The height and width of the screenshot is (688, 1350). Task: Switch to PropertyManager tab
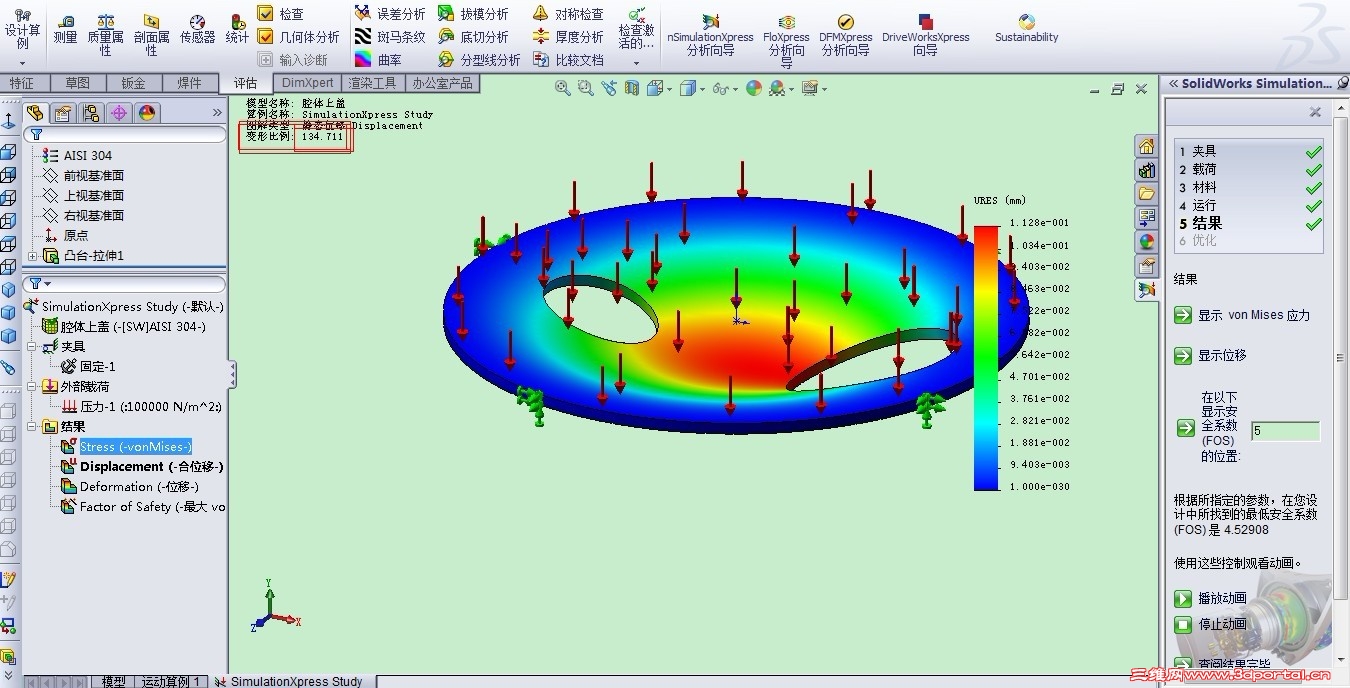[x=63, y=113]
